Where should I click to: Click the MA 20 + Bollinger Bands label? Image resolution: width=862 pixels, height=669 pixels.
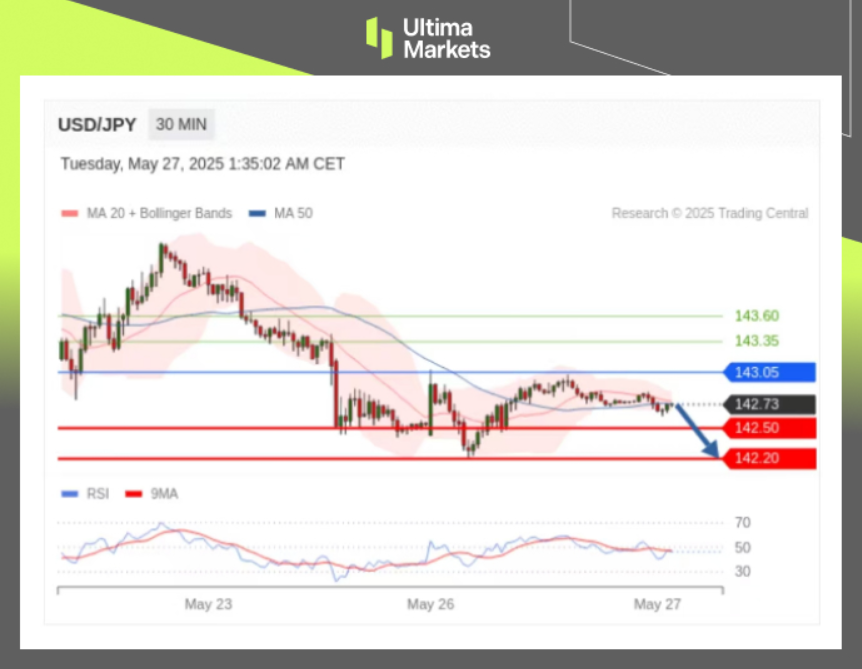point(159,213)
